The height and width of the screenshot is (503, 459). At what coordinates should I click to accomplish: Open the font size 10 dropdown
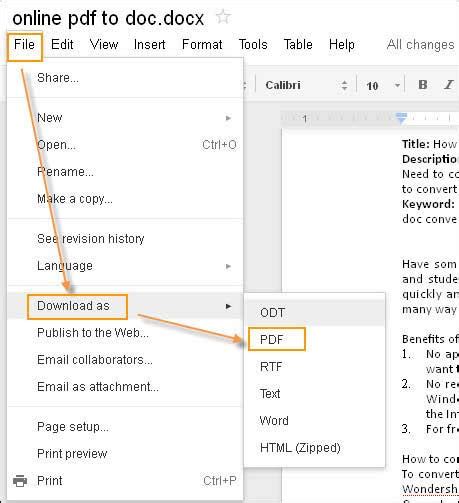[x=383, y=86]
